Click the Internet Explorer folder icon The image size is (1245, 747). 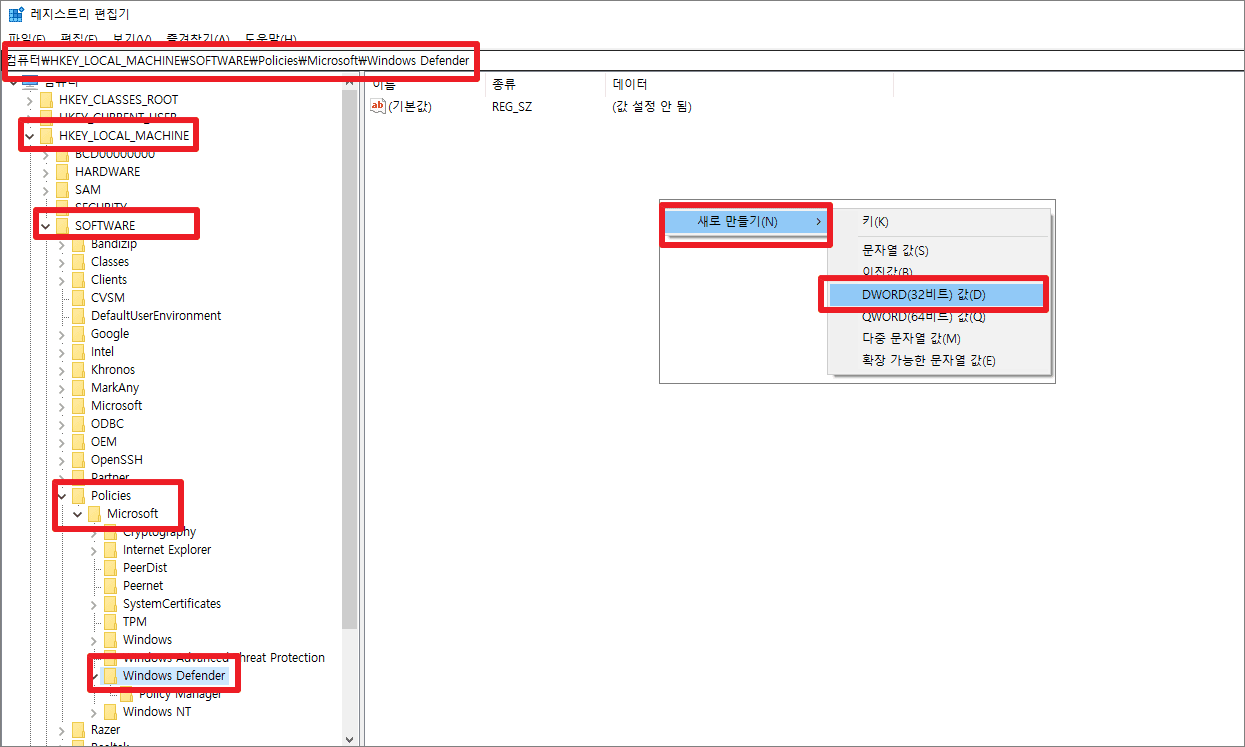click(x=111, y=550)
